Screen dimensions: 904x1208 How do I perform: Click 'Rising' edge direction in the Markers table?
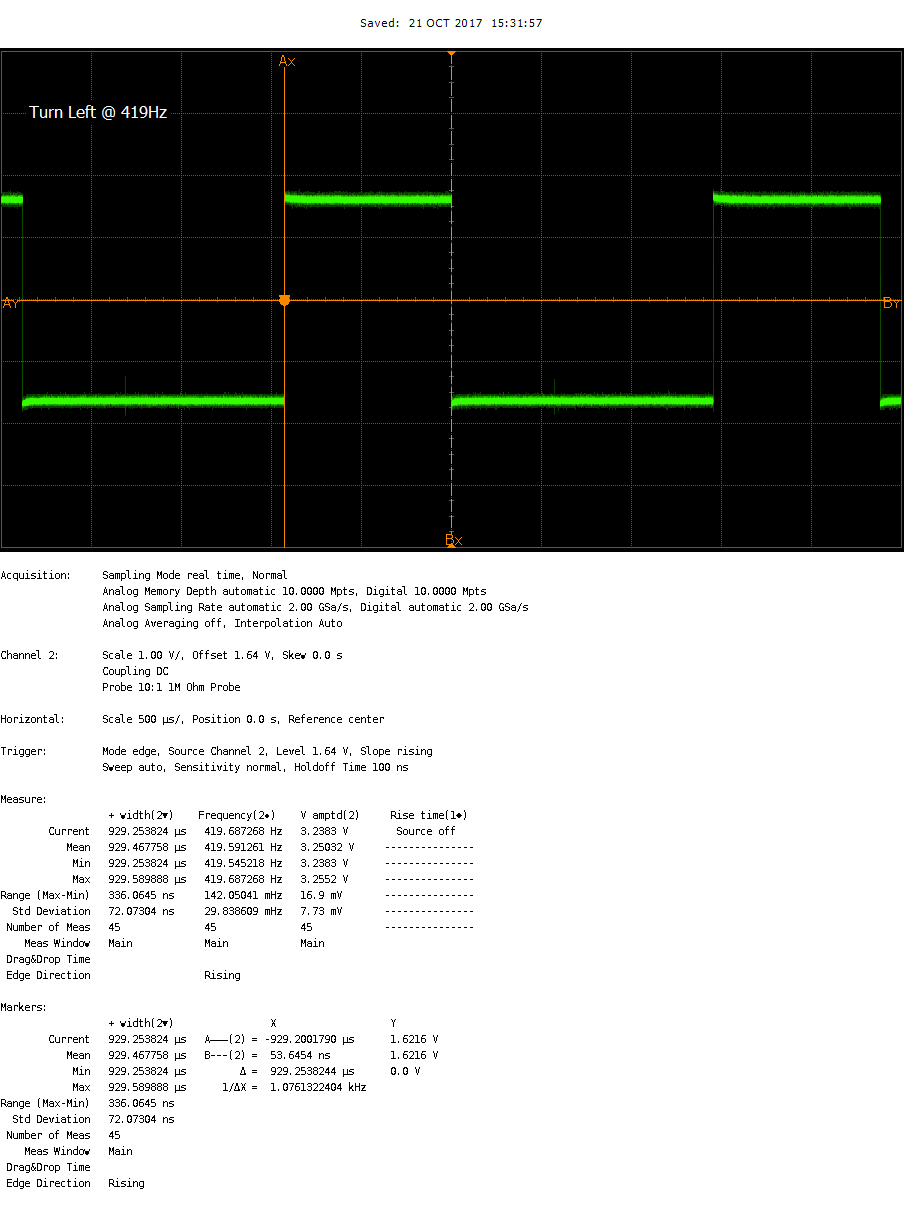pyautogui.click(x=126, y=1183)
